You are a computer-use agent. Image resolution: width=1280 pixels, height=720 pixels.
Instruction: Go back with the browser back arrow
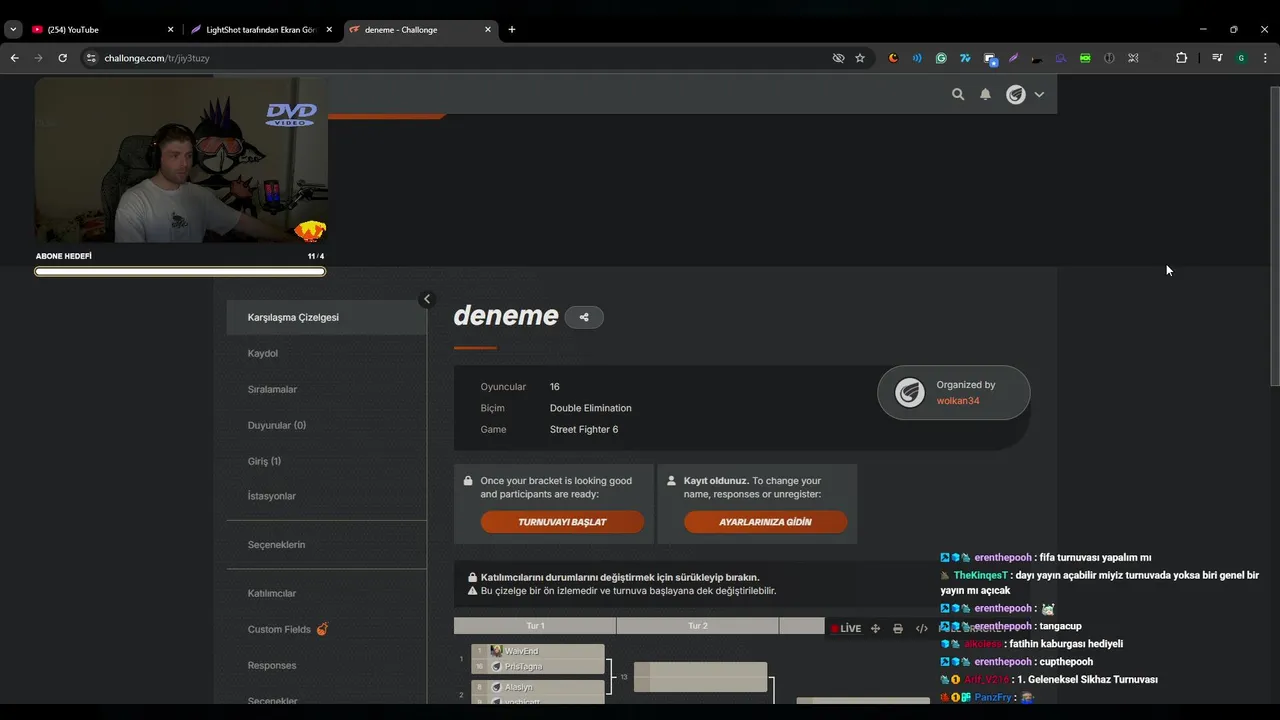point(14,58)
